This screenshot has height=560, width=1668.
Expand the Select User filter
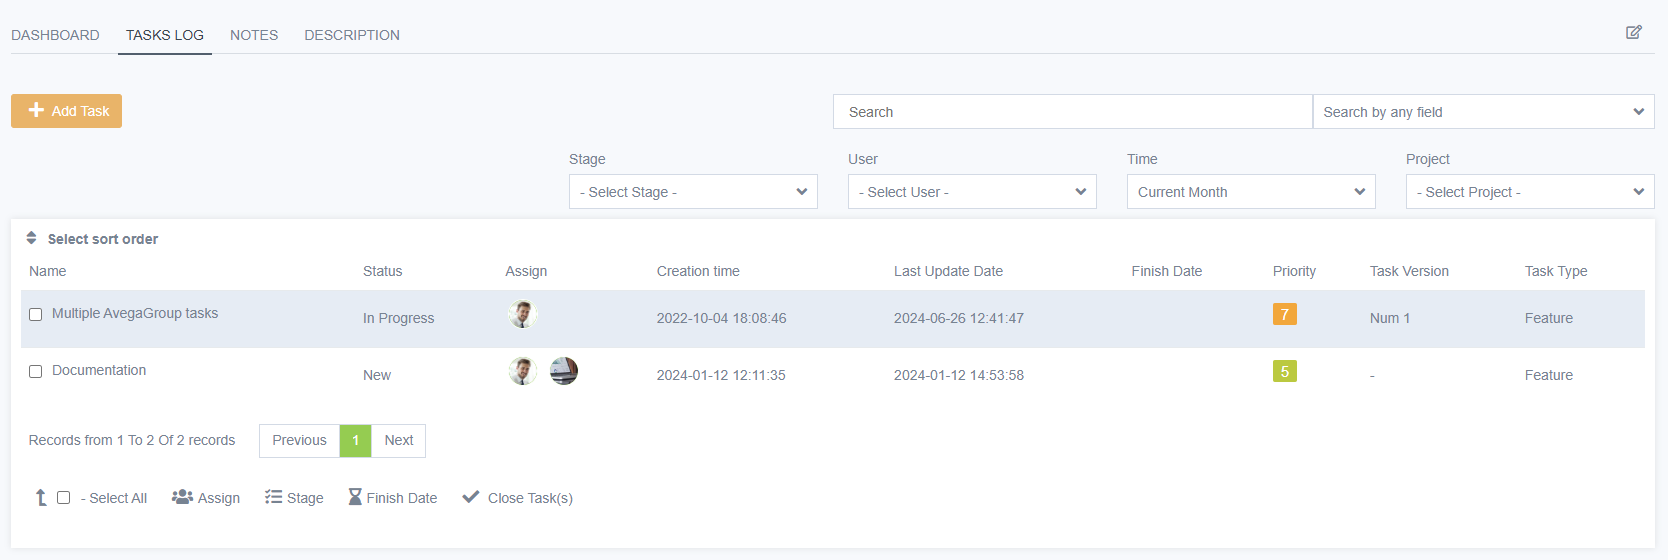tap(972, 192)
